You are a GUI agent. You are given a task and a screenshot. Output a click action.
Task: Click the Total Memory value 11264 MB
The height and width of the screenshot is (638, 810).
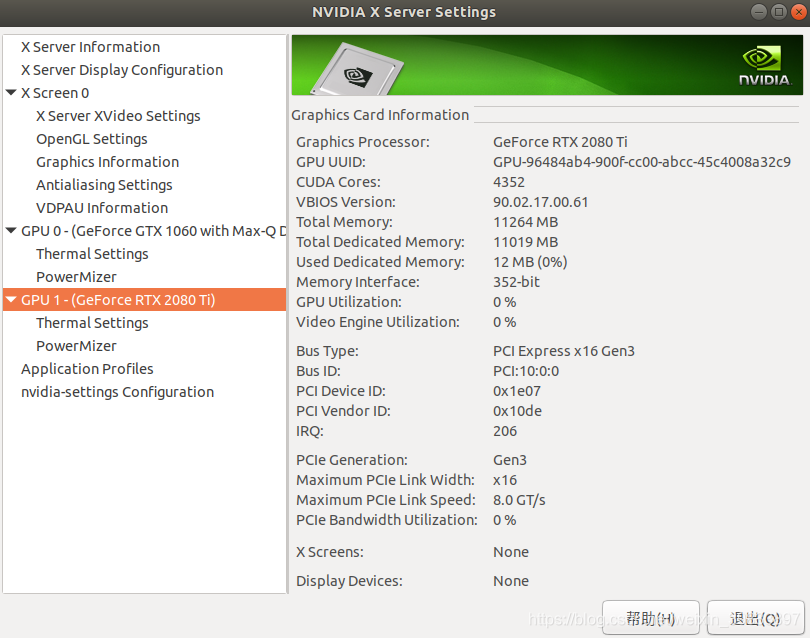click(x=525, y=222)
